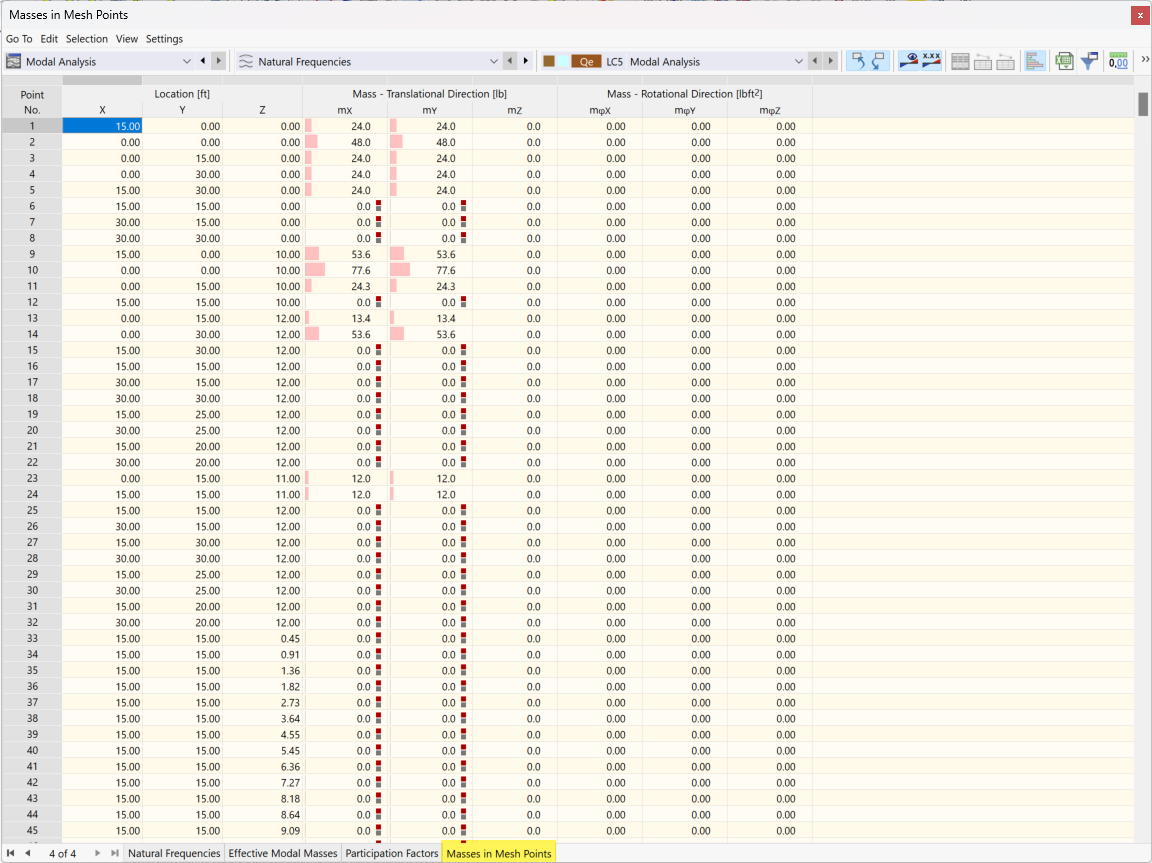Open the LC5 Modal Analysis load case dropdown
This screenshot has height=863, width=1152.
[x=797, y=60]
